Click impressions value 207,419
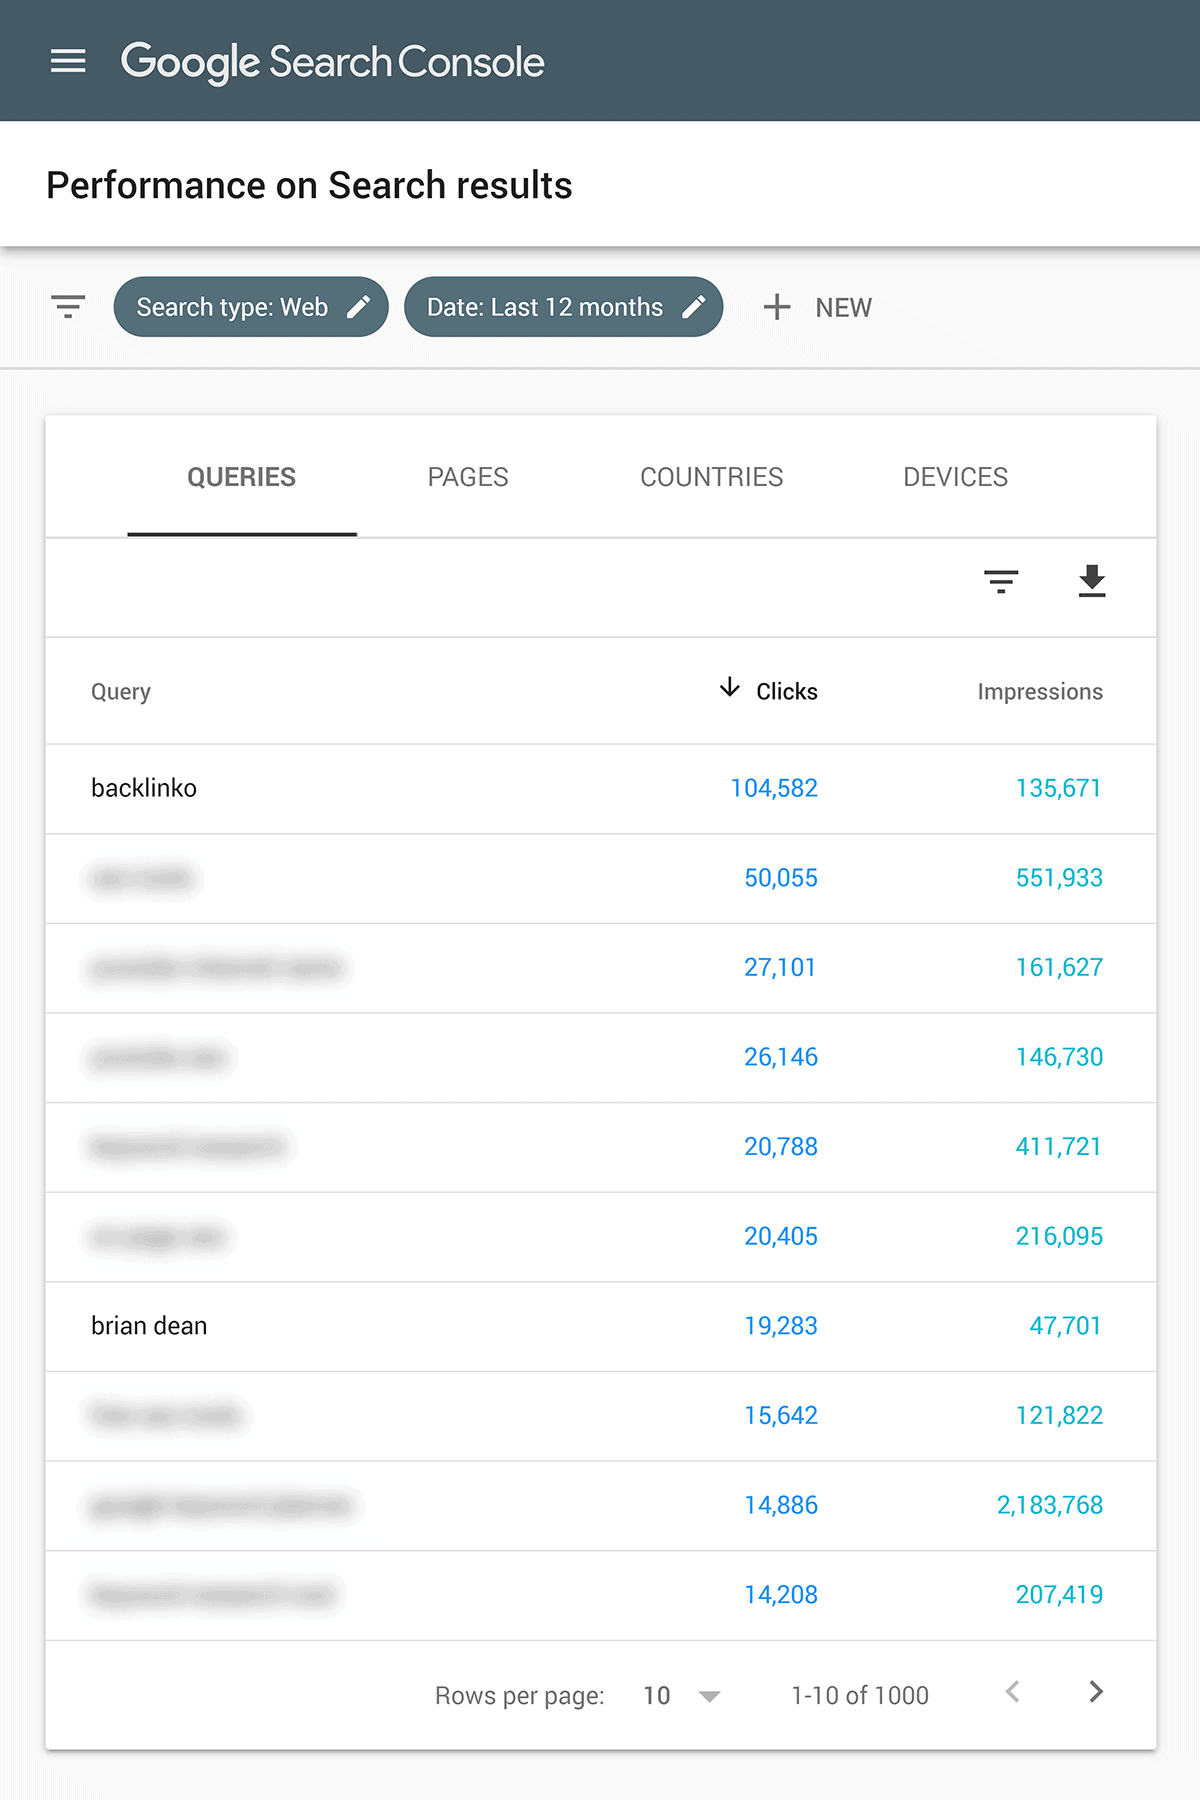 click(1059, 1595)
